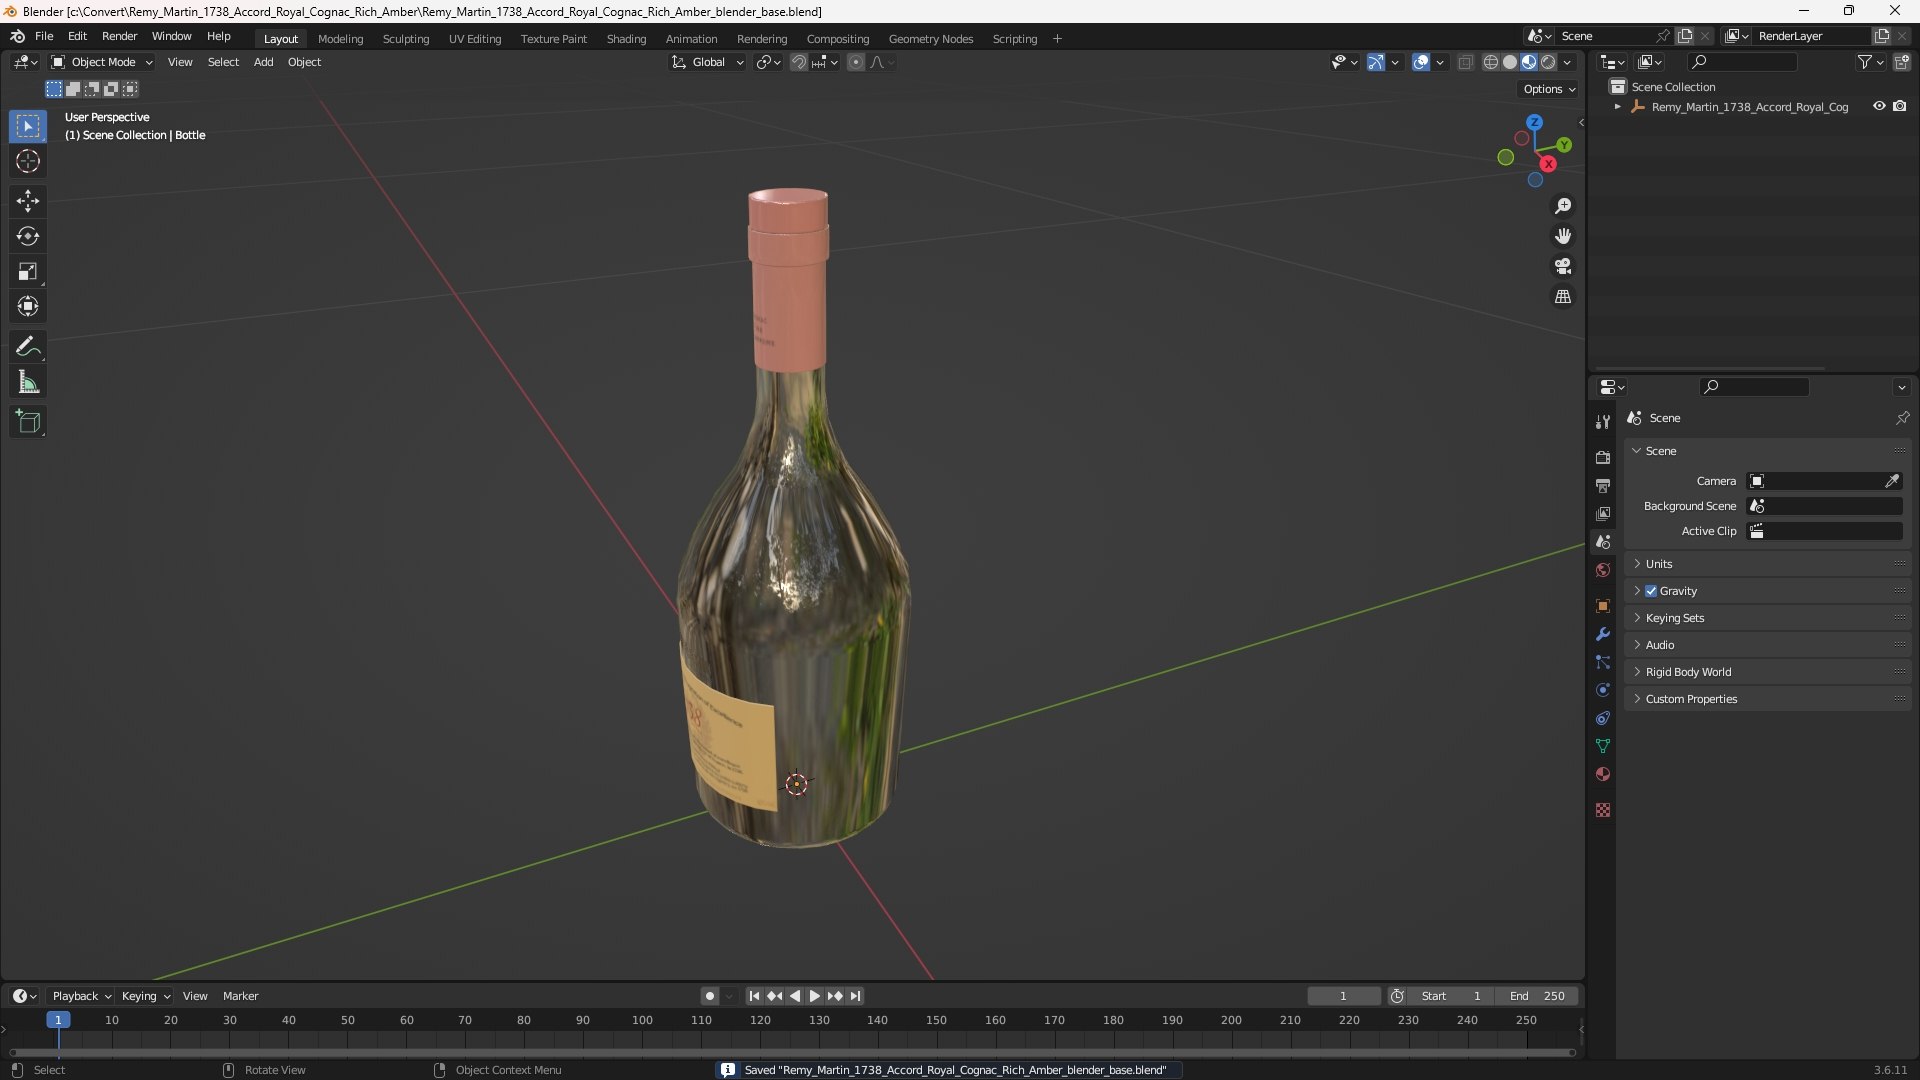Expand the Keying Sets panel

pyautogui.click(x=1767, y=618)
